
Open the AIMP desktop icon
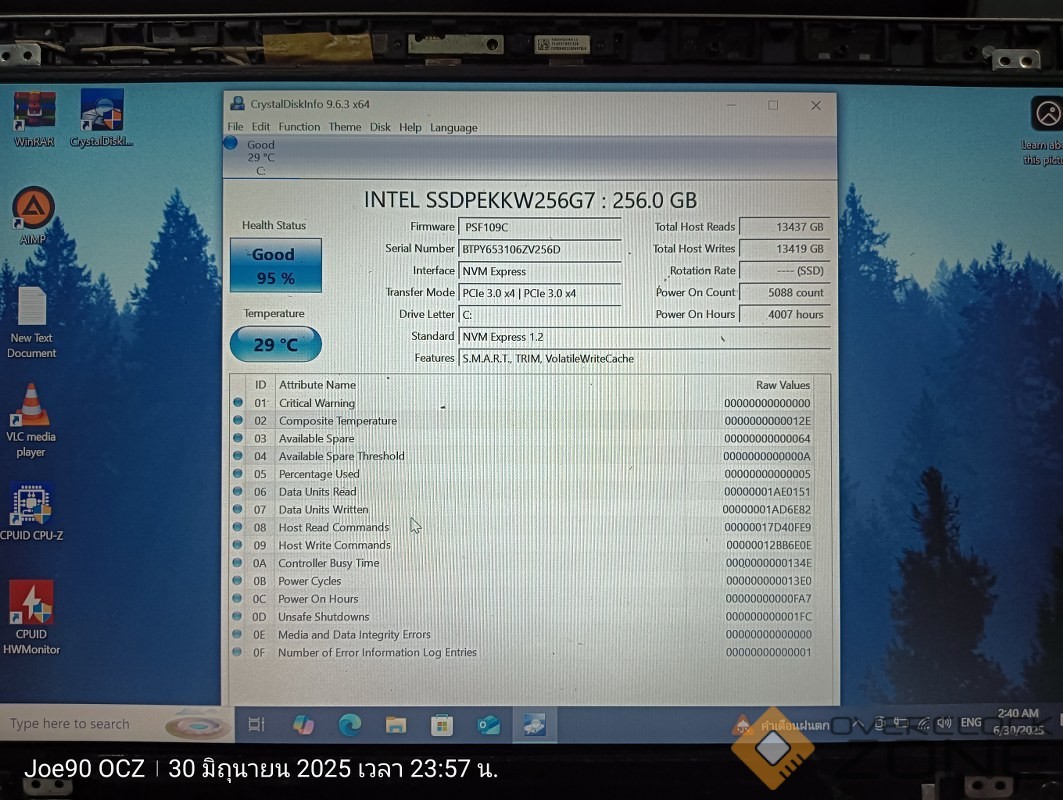tap(33, 209)
